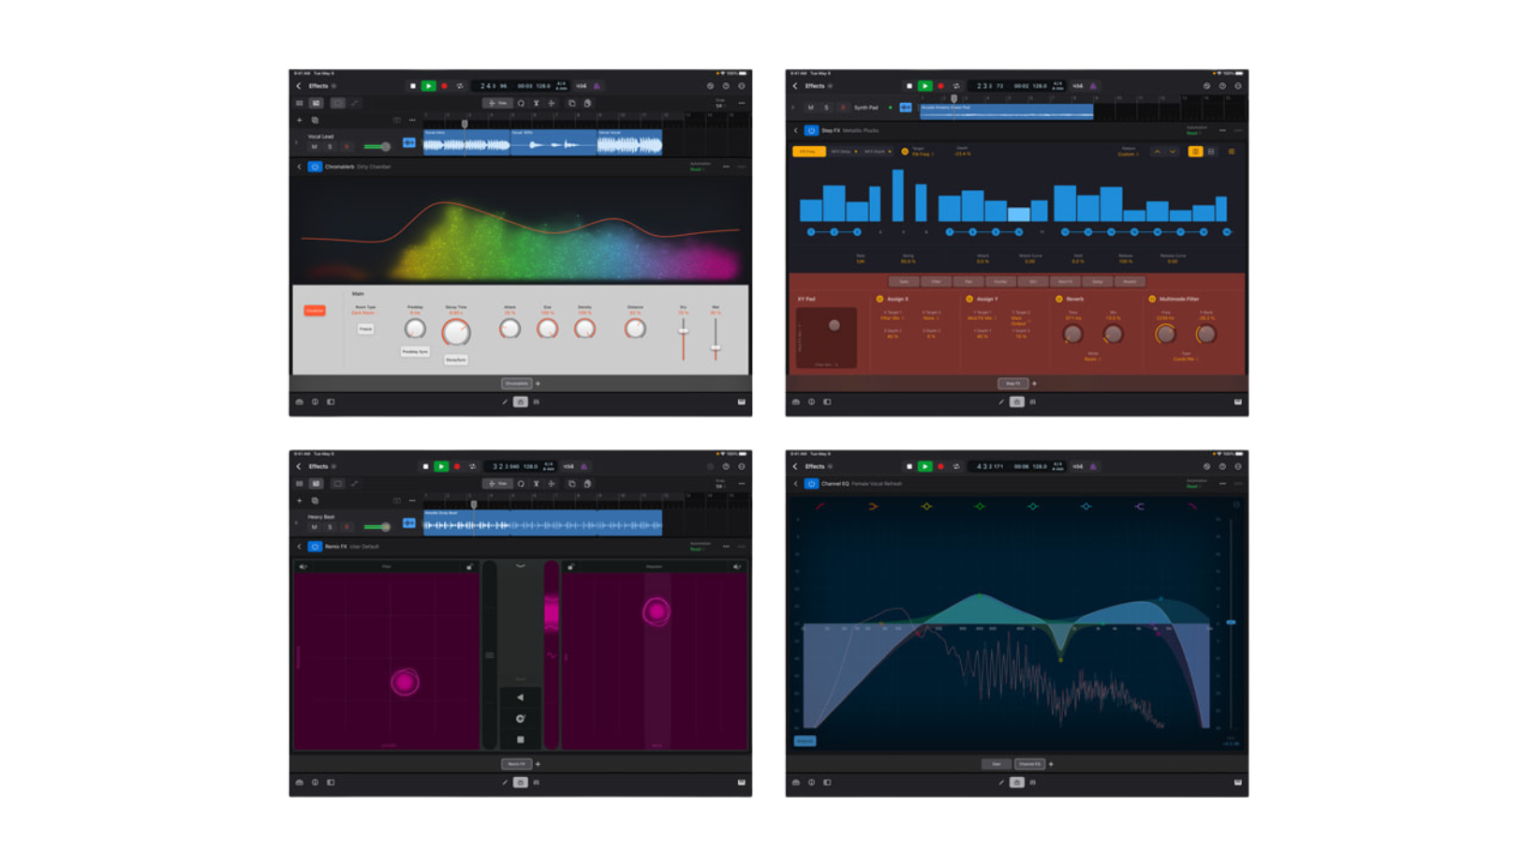Click the Wet level slider in ChromaVerb
1536x865 pixels.
tap(715, 347)
